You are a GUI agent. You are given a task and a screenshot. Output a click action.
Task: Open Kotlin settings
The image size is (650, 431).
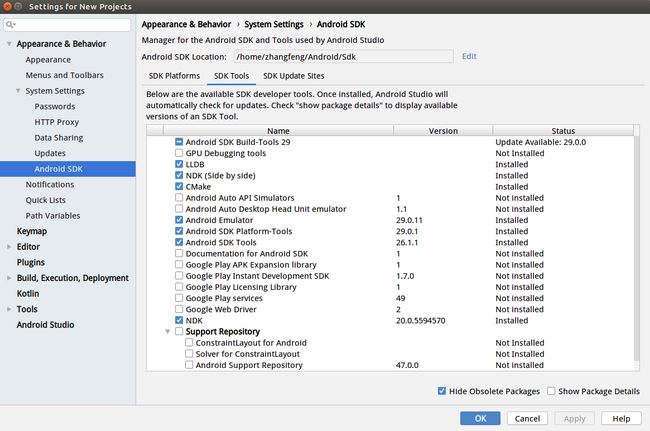[28, 293]
